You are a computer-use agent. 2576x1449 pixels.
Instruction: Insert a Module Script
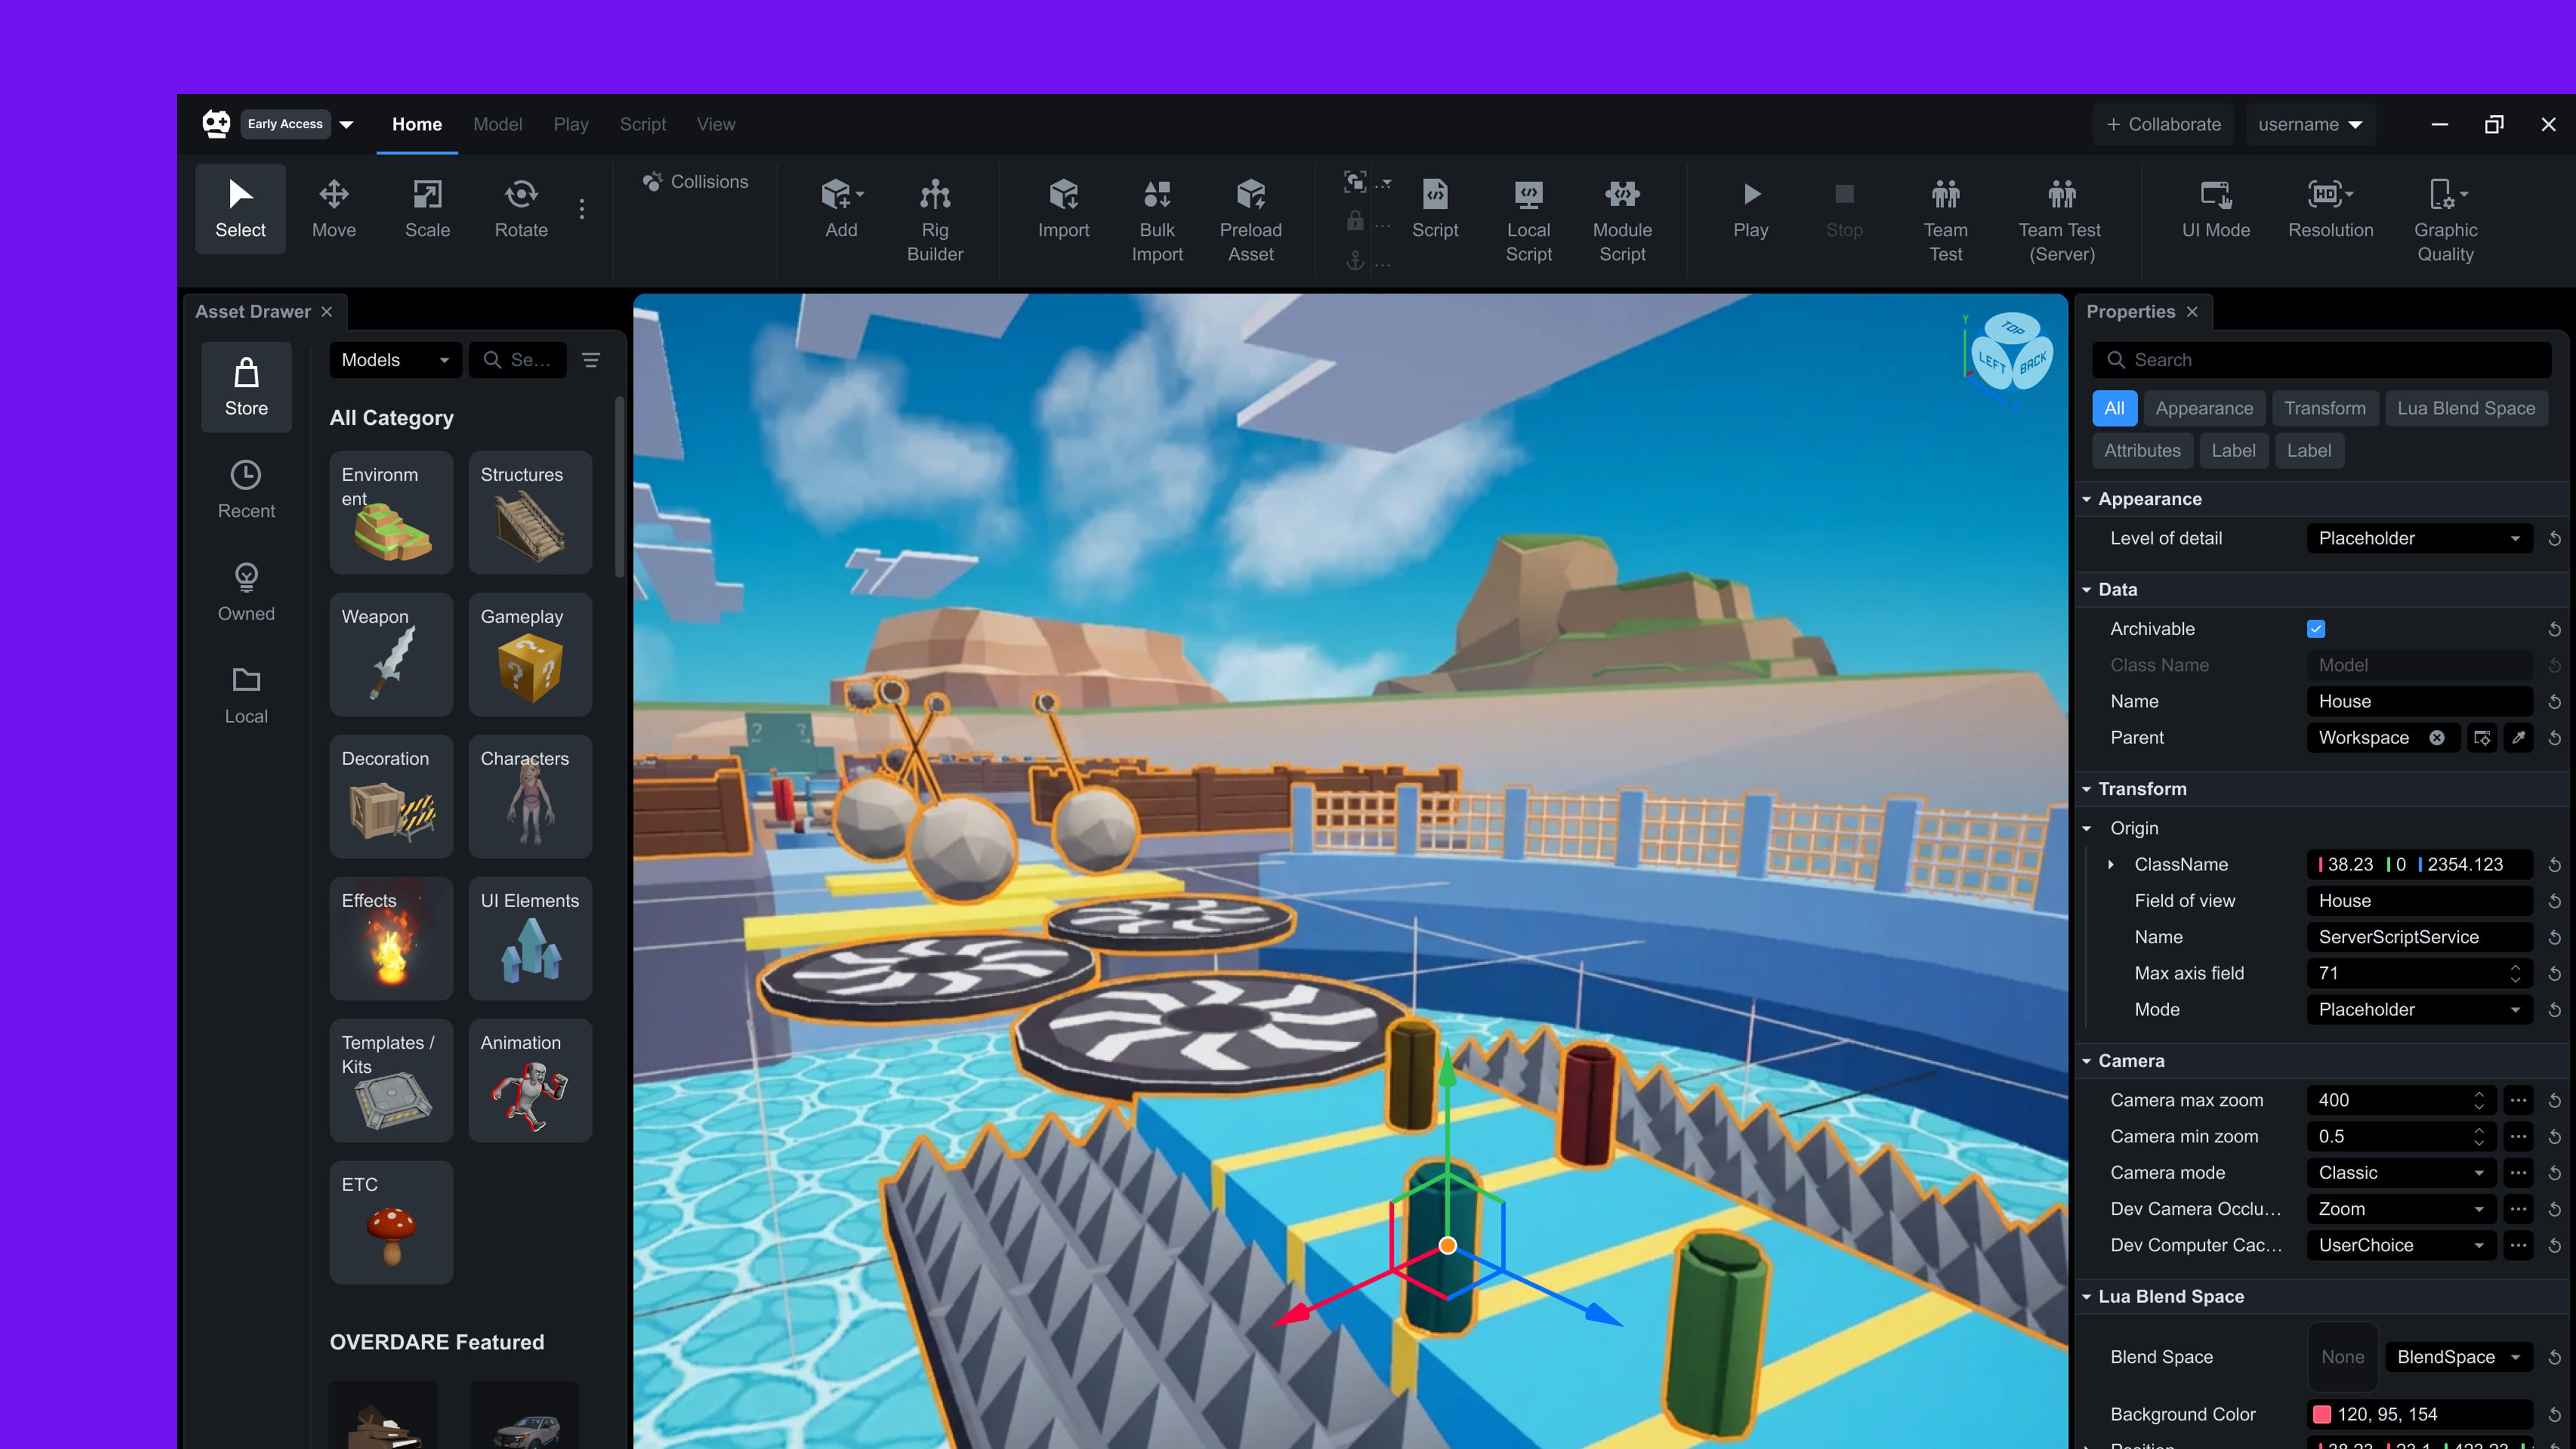pos(1622,220)
